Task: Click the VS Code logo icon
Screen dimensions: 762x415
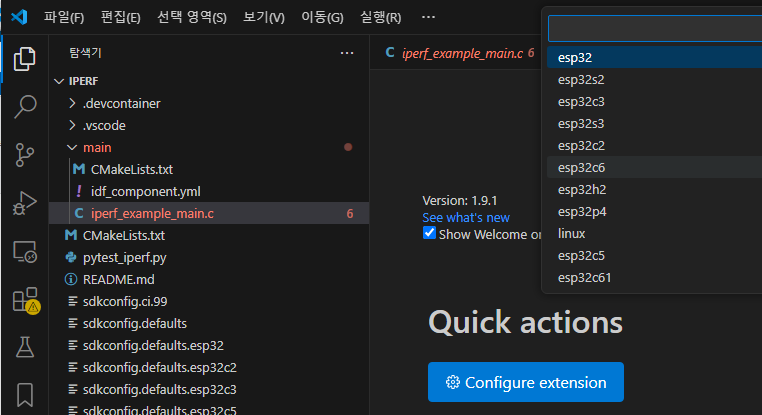Action: tap(19, 17)
